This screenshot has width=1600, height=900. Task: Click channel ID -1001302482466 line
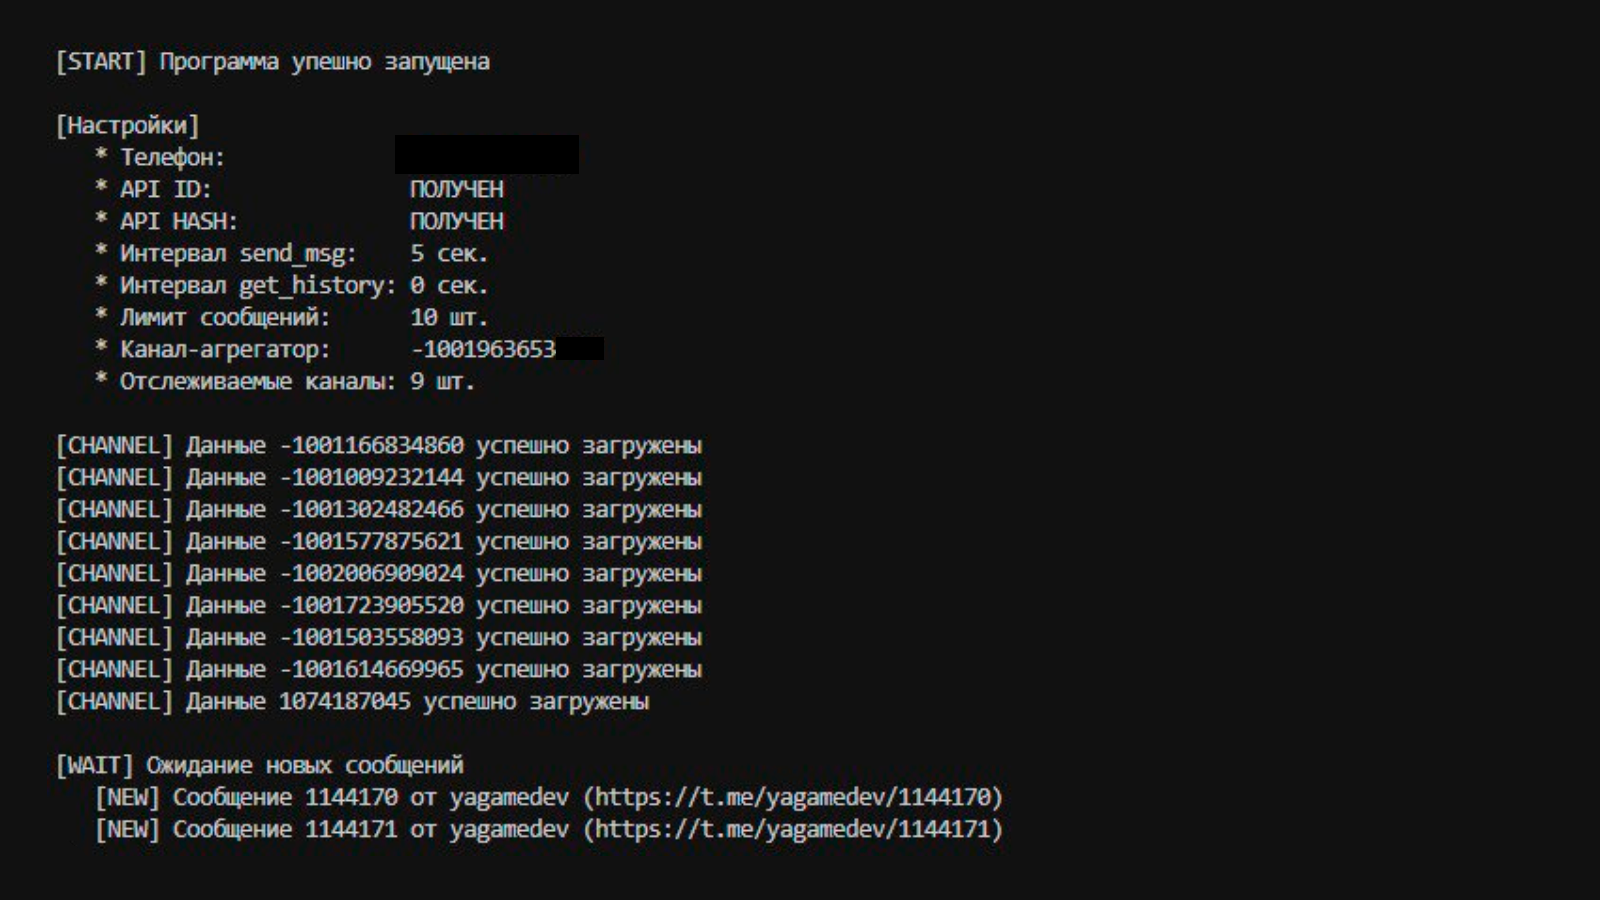pyautogui.click(x=379, y=509)
